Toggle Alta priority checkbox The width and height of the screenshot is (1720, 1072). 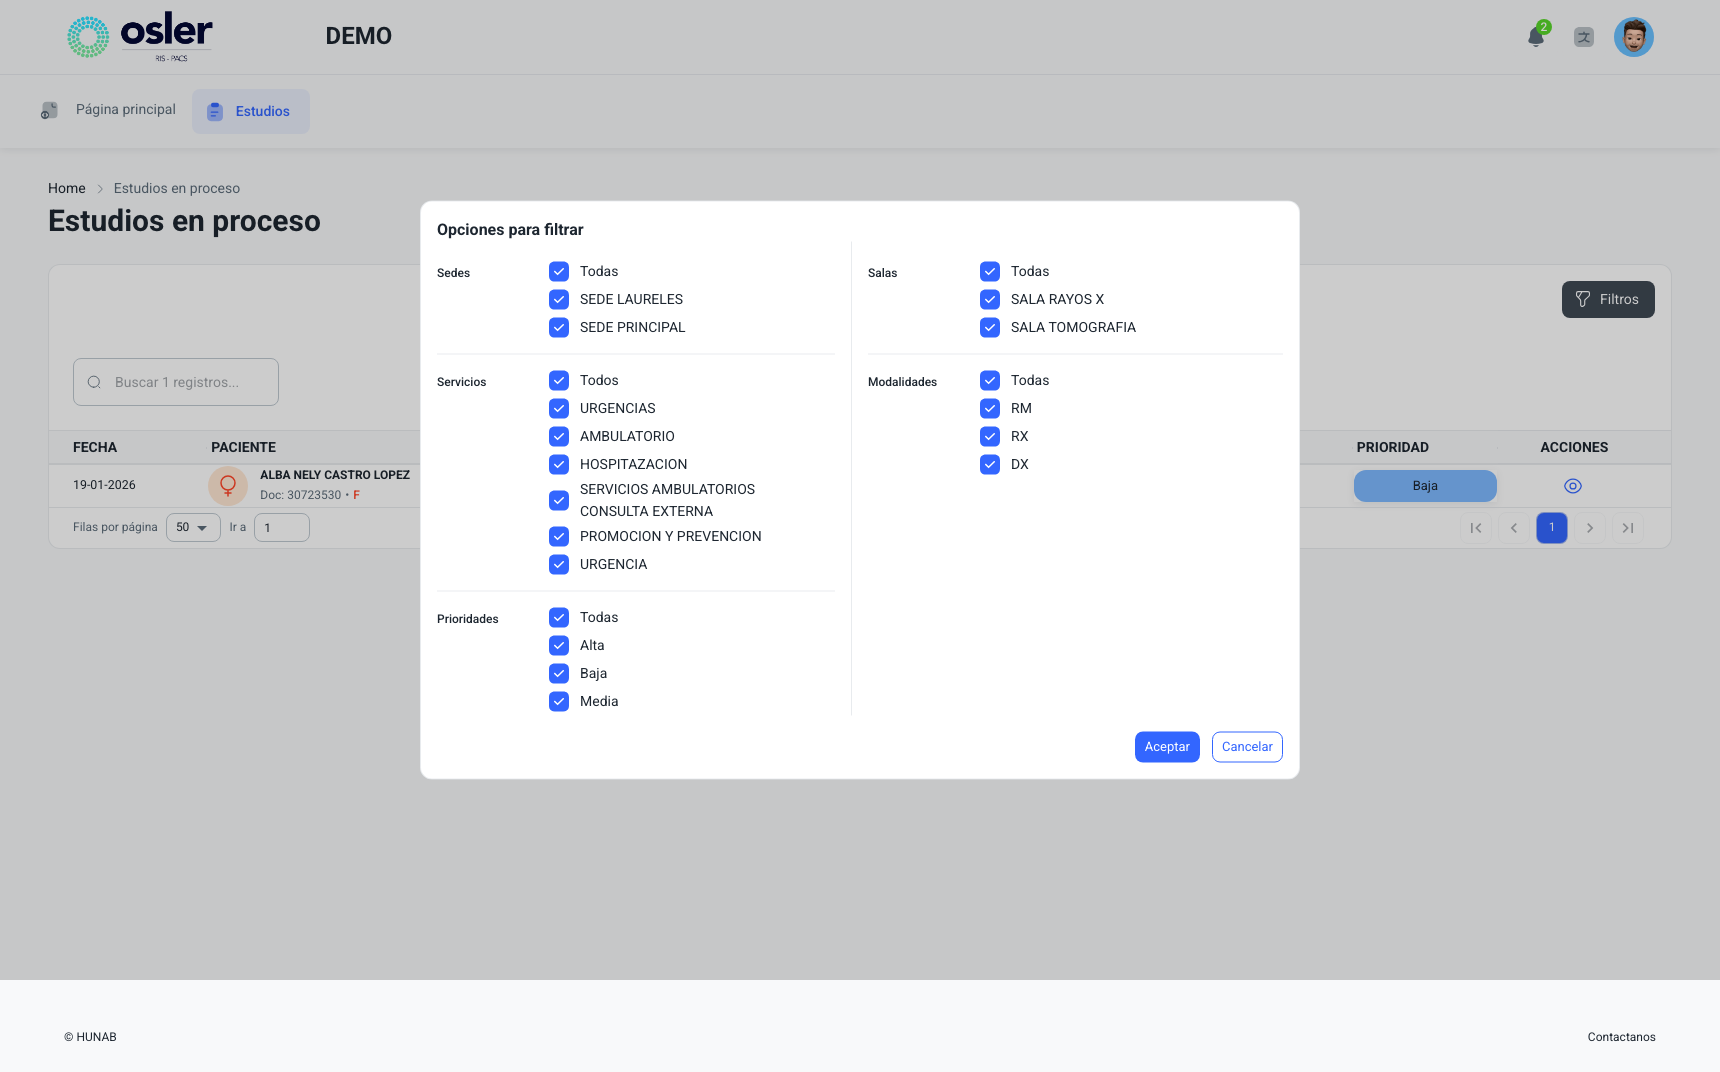click(559, 645)
